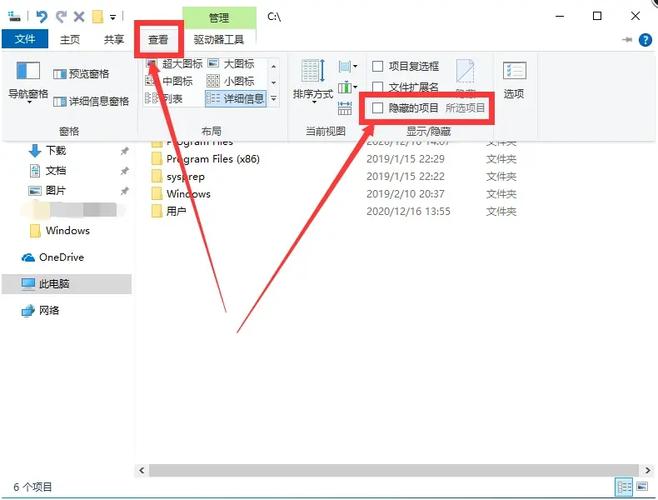Choose 小图标 layout
The width and height of the screenshot is (658, 500).
[x=230, y=81]
